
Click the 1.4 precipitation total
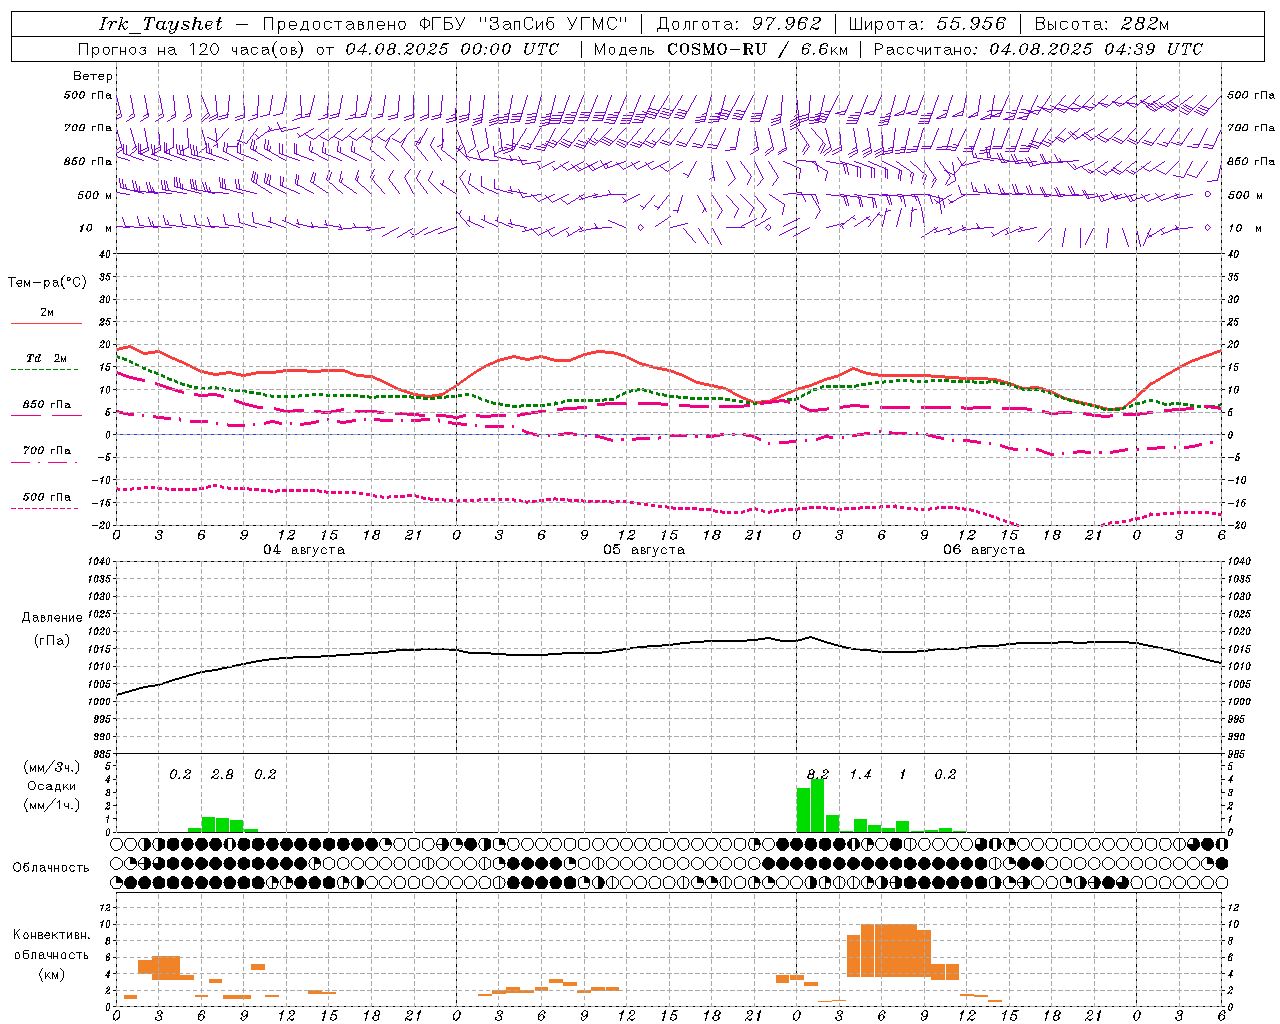pyautogui.click(x=861, y=774)
